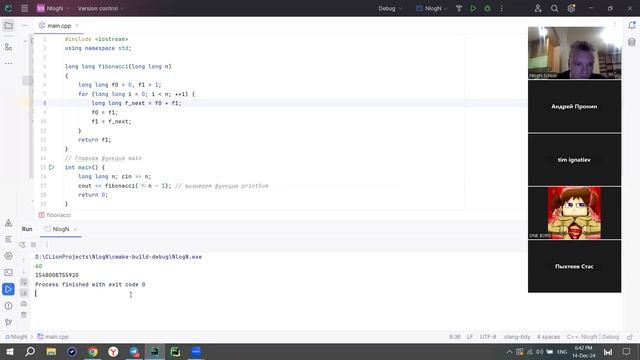The height and width of the screenshot is (360, 640).
Task: Open Windows taskbar search
Action: point(30,351)
